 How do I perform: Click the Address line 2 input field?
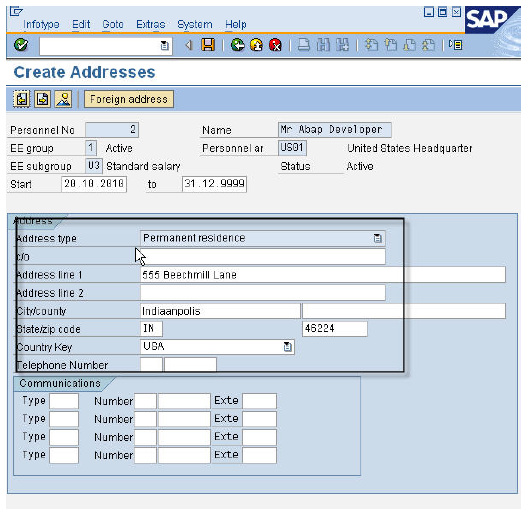point(263,293)
